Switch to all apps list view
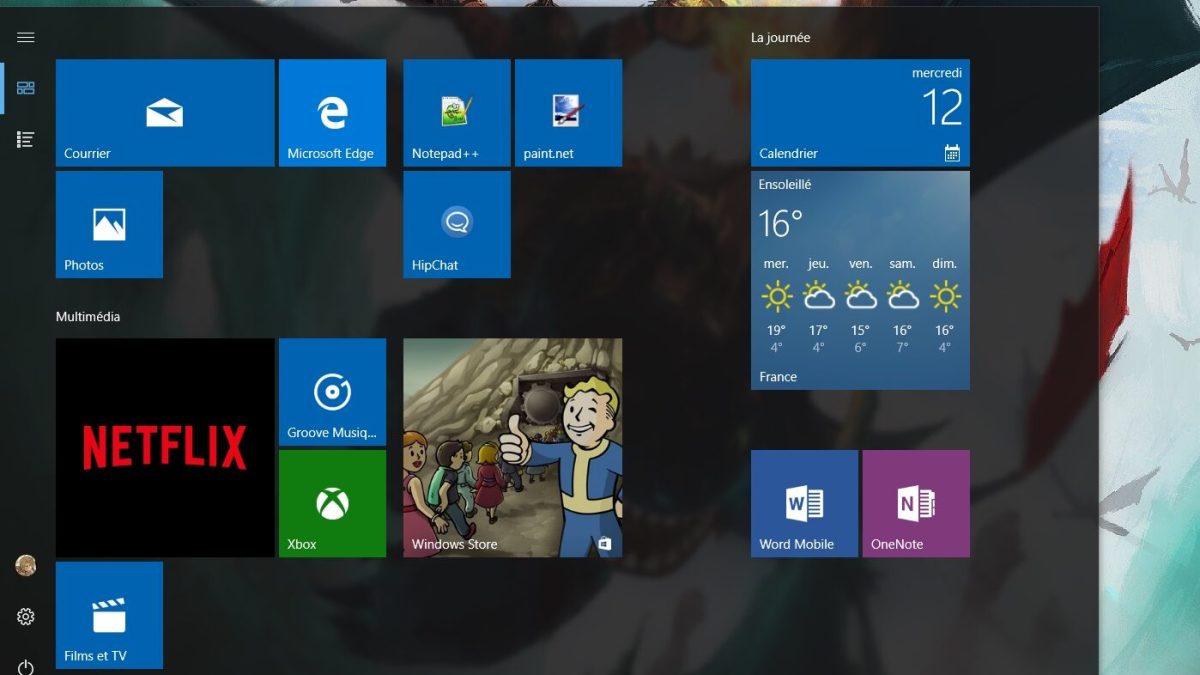 tap(26, 140)
